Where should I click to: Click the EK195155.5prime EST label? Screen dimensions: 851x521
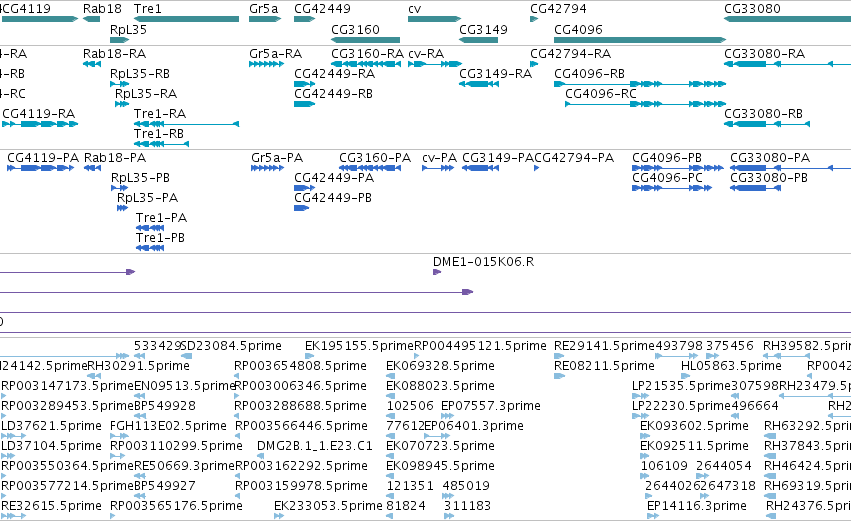coord(359,346)
